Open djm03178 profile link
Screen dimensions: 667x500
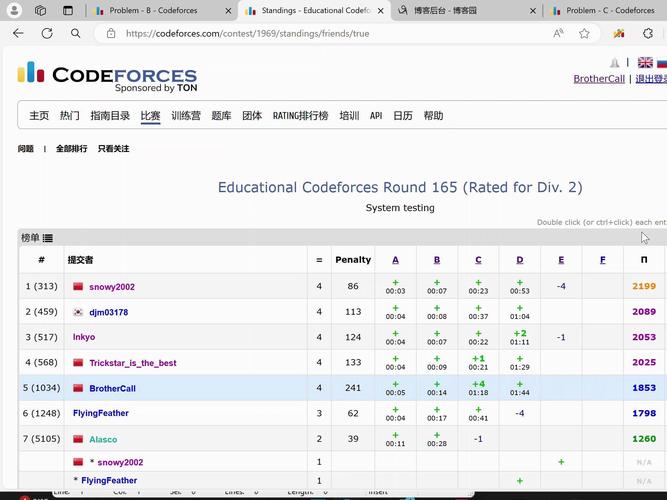(x=108, y=312)
